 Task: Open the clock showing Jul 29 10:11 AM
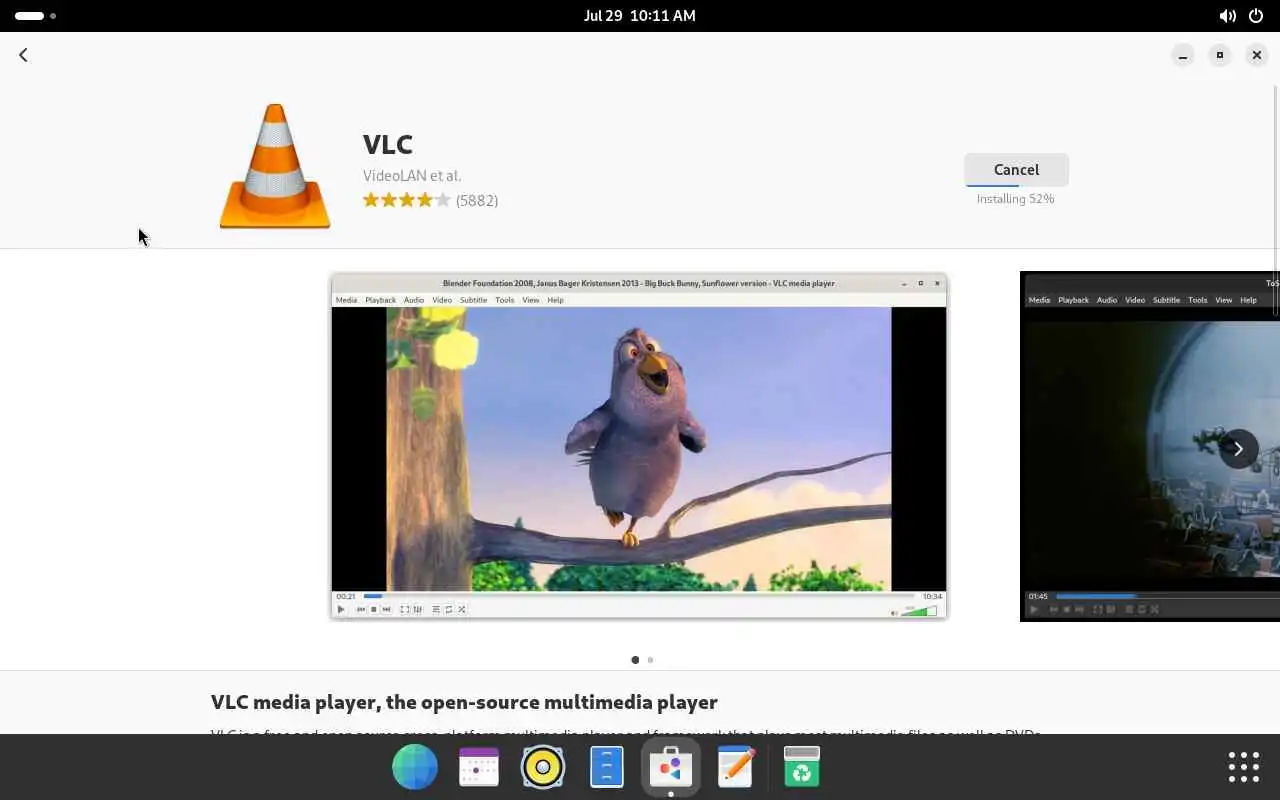point(640,16)
